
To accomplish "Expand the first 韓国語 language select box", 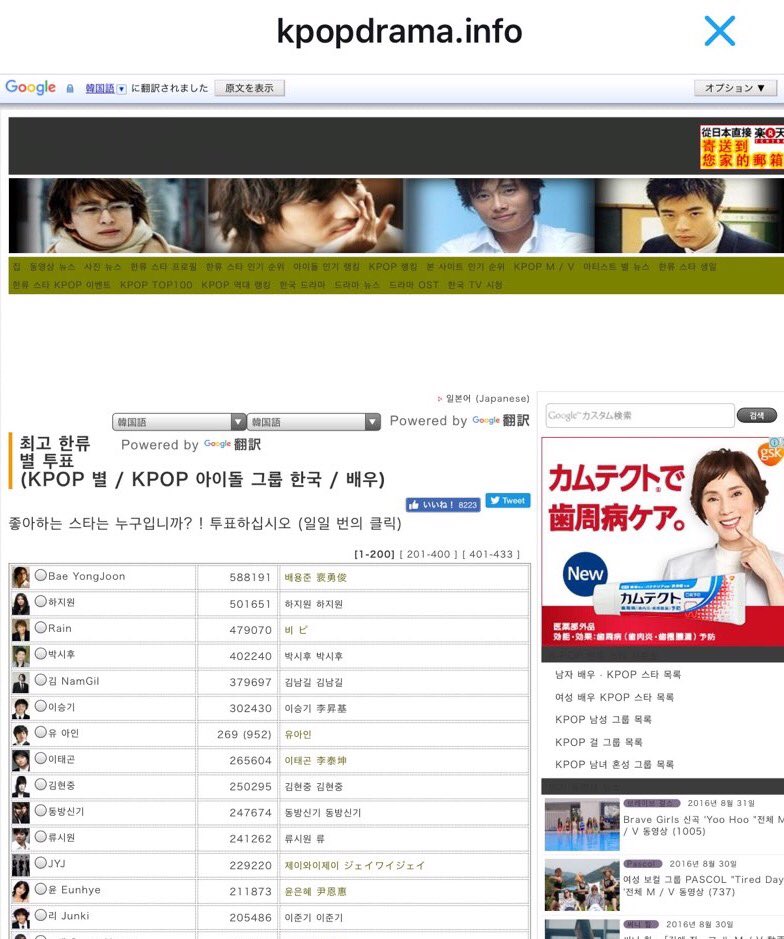I will (x=179, y=422).
